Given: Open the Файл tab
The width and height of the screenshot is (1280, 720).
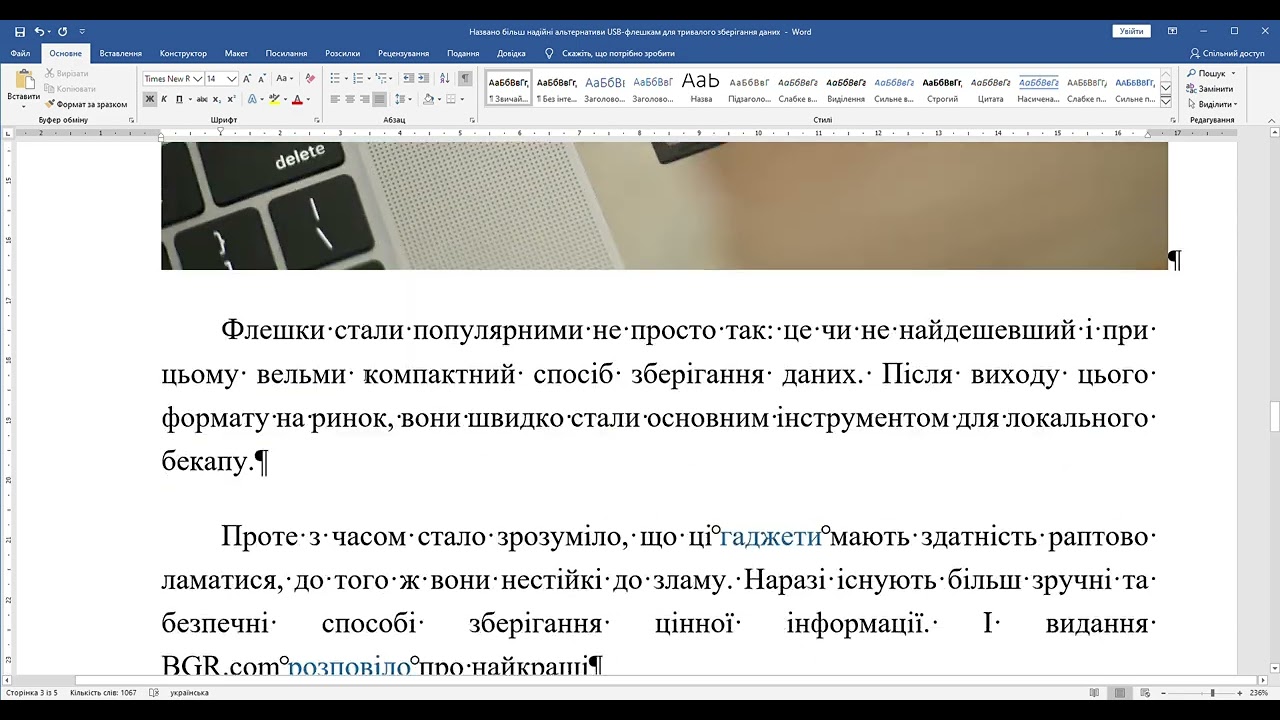Looking at the screenshot, I should 20,53.
